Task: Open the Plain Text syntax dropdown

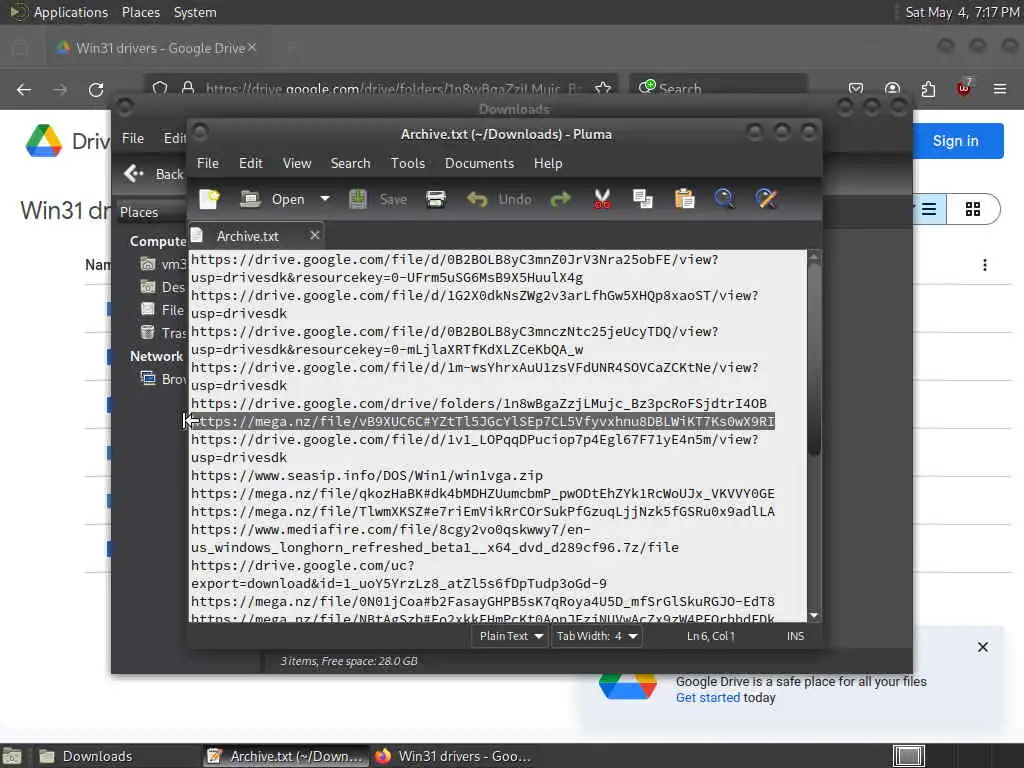Action: click(511, 636)
